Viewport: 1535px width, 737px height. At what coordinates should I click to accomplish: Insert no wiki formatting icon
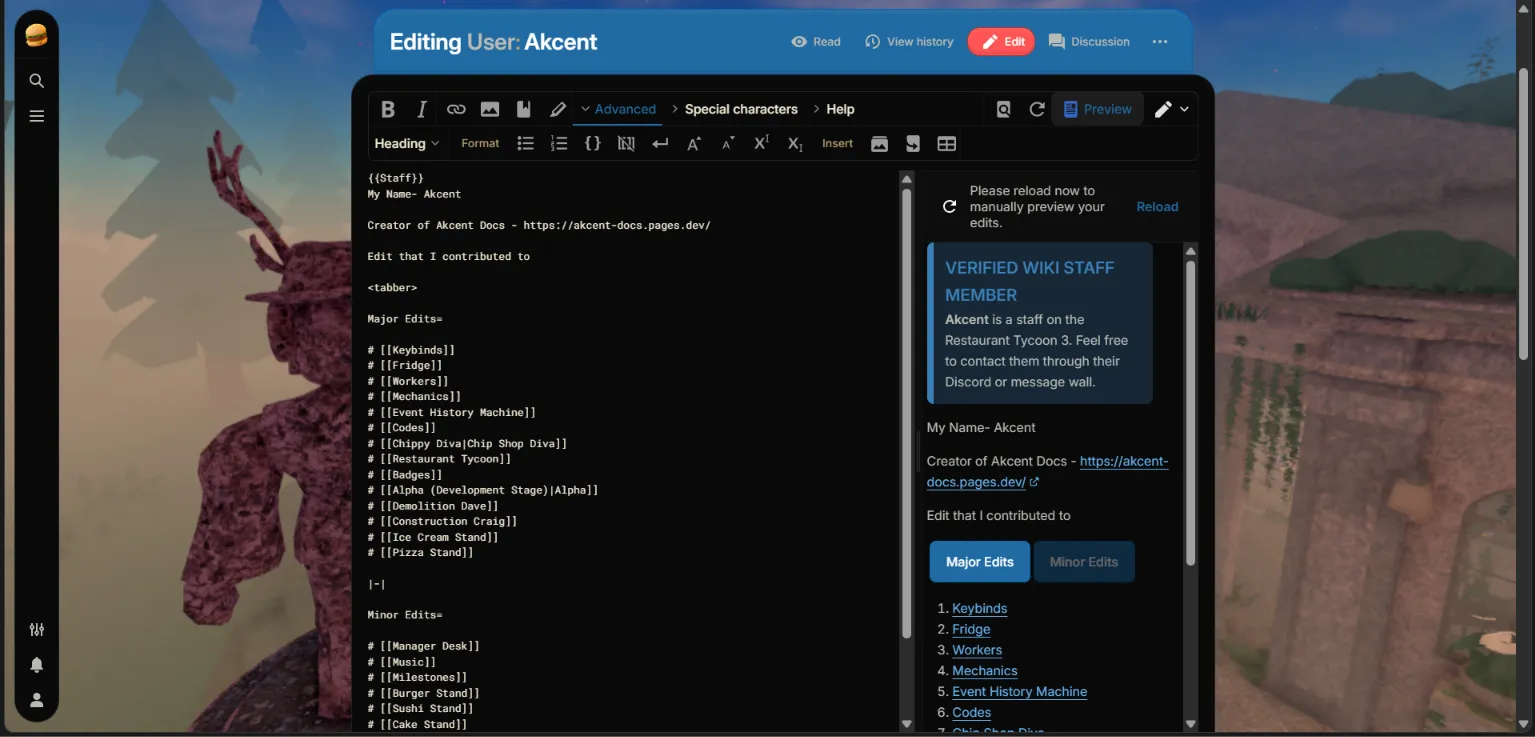tap(626, 144)
